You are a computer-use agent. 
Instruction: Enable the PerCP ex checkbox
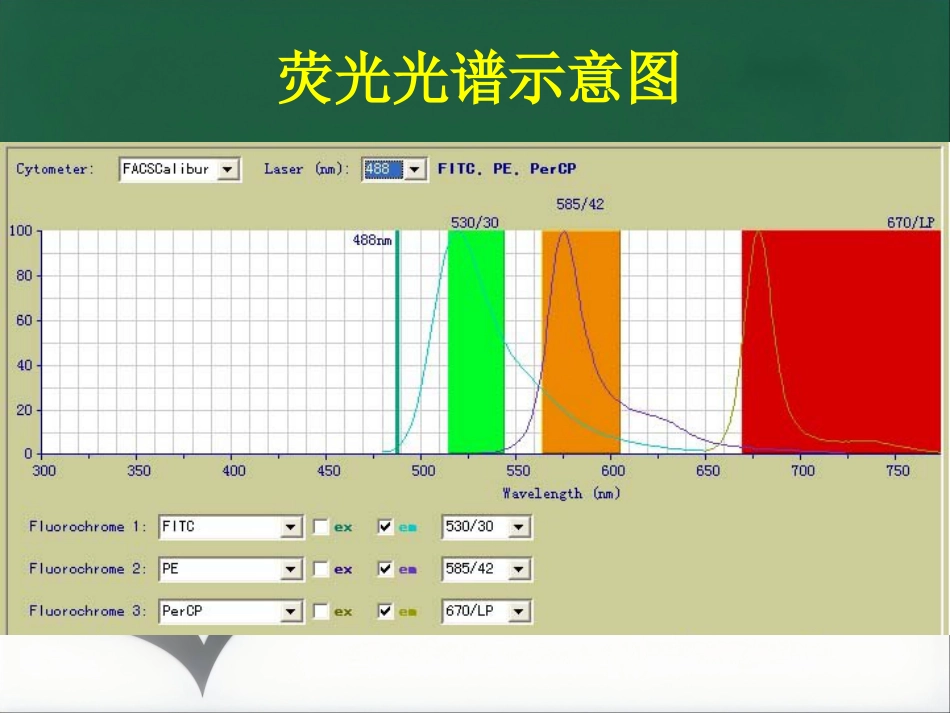[321, 612]
